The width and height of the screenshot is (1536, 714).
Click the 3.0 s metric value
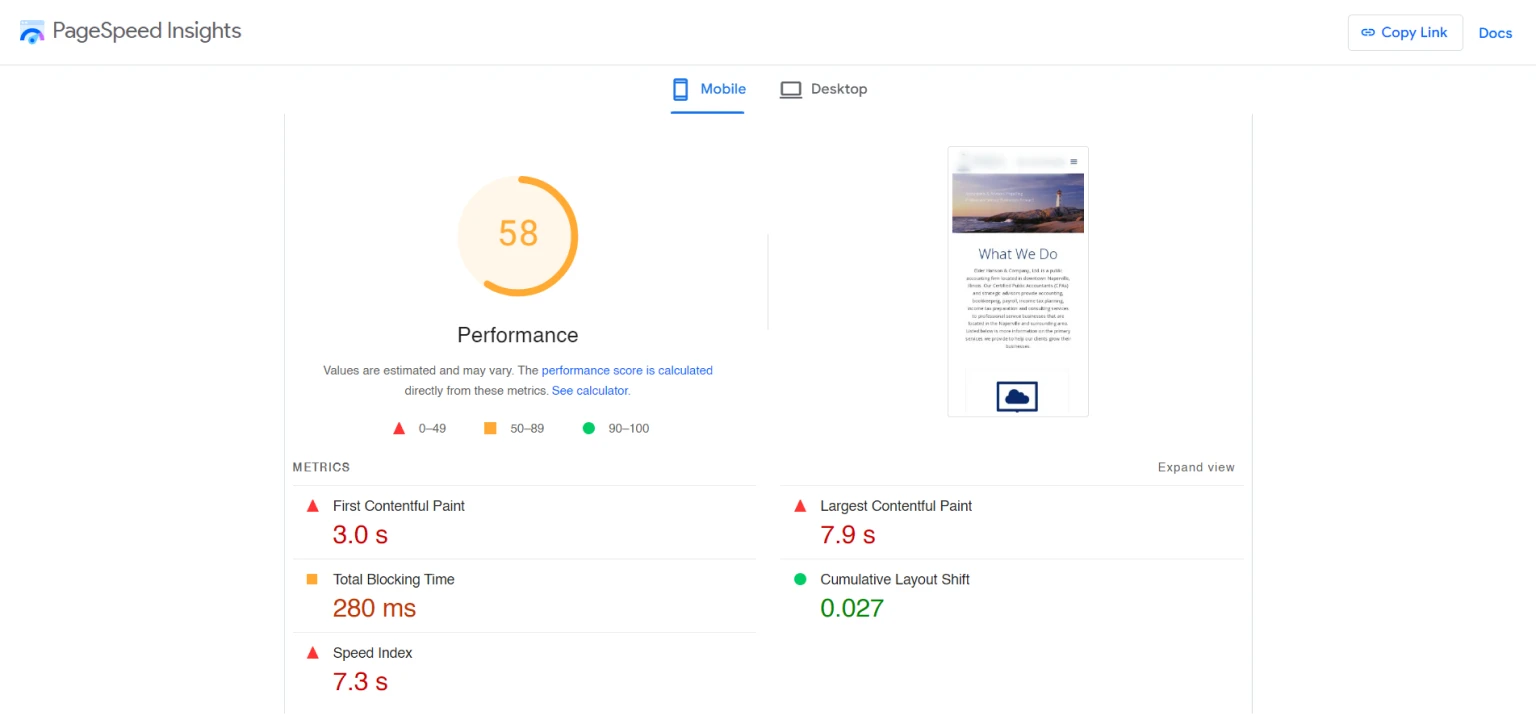tap(360, 535)
